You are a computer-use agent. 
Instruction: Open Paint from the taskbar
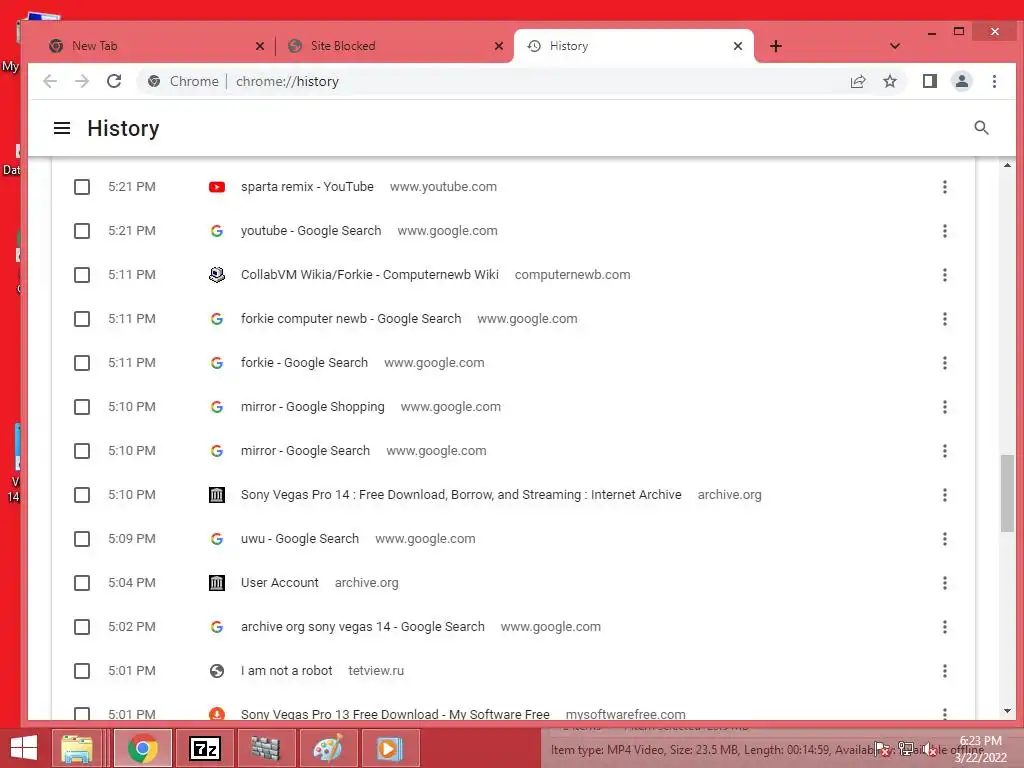click(x=327, y=748)
